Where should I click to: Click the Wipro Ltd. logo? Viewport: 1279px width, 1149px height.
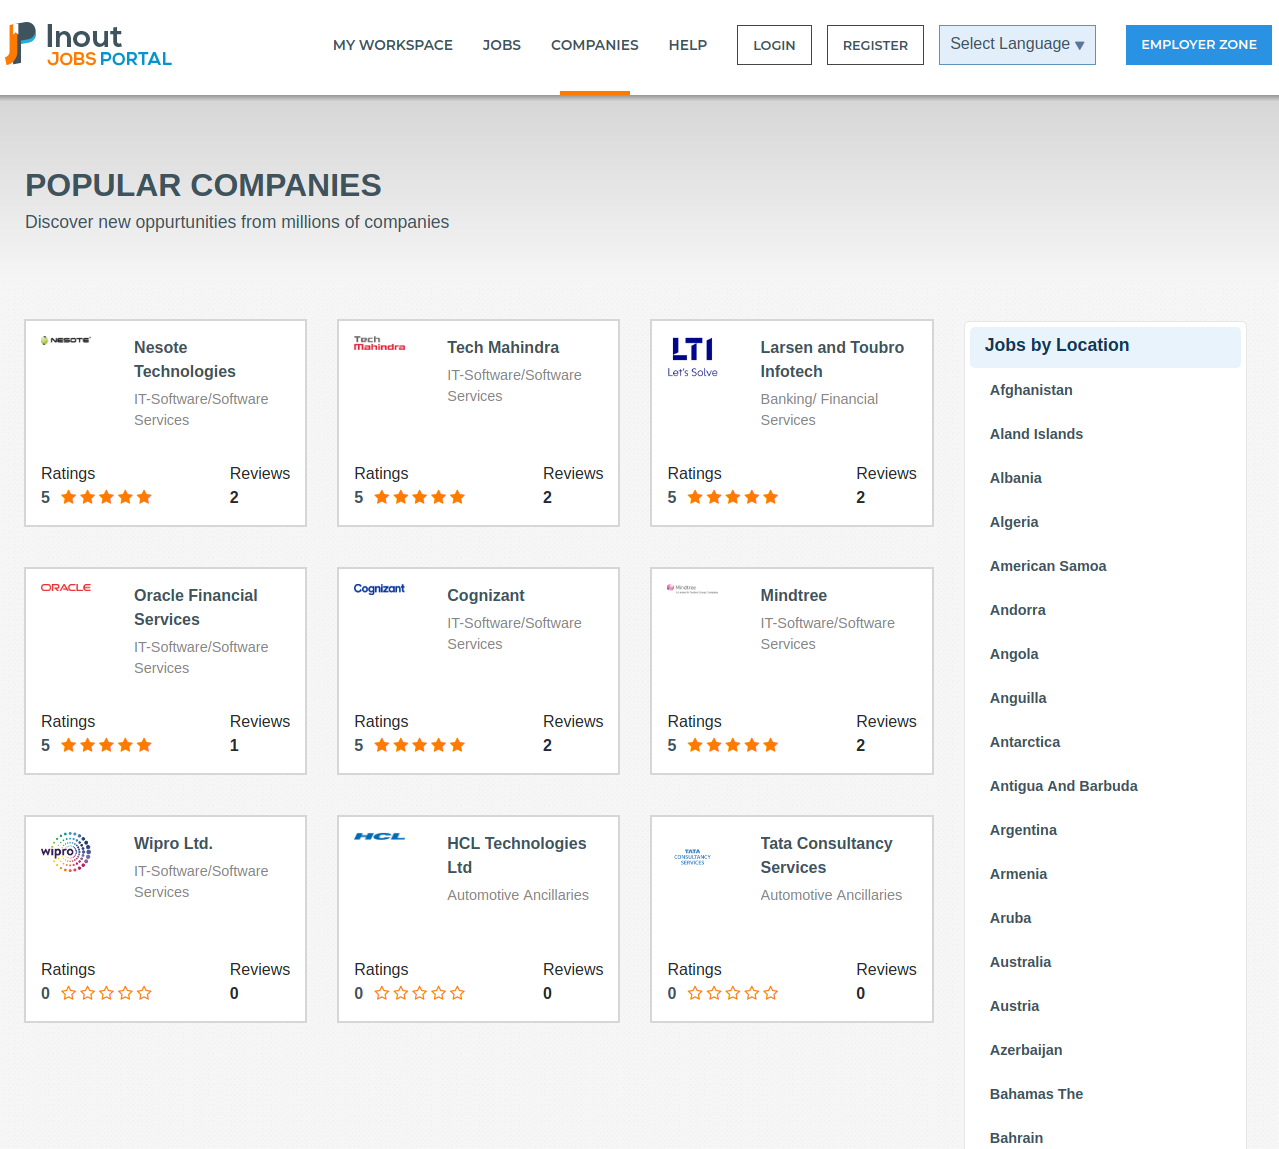click(66, 853)
